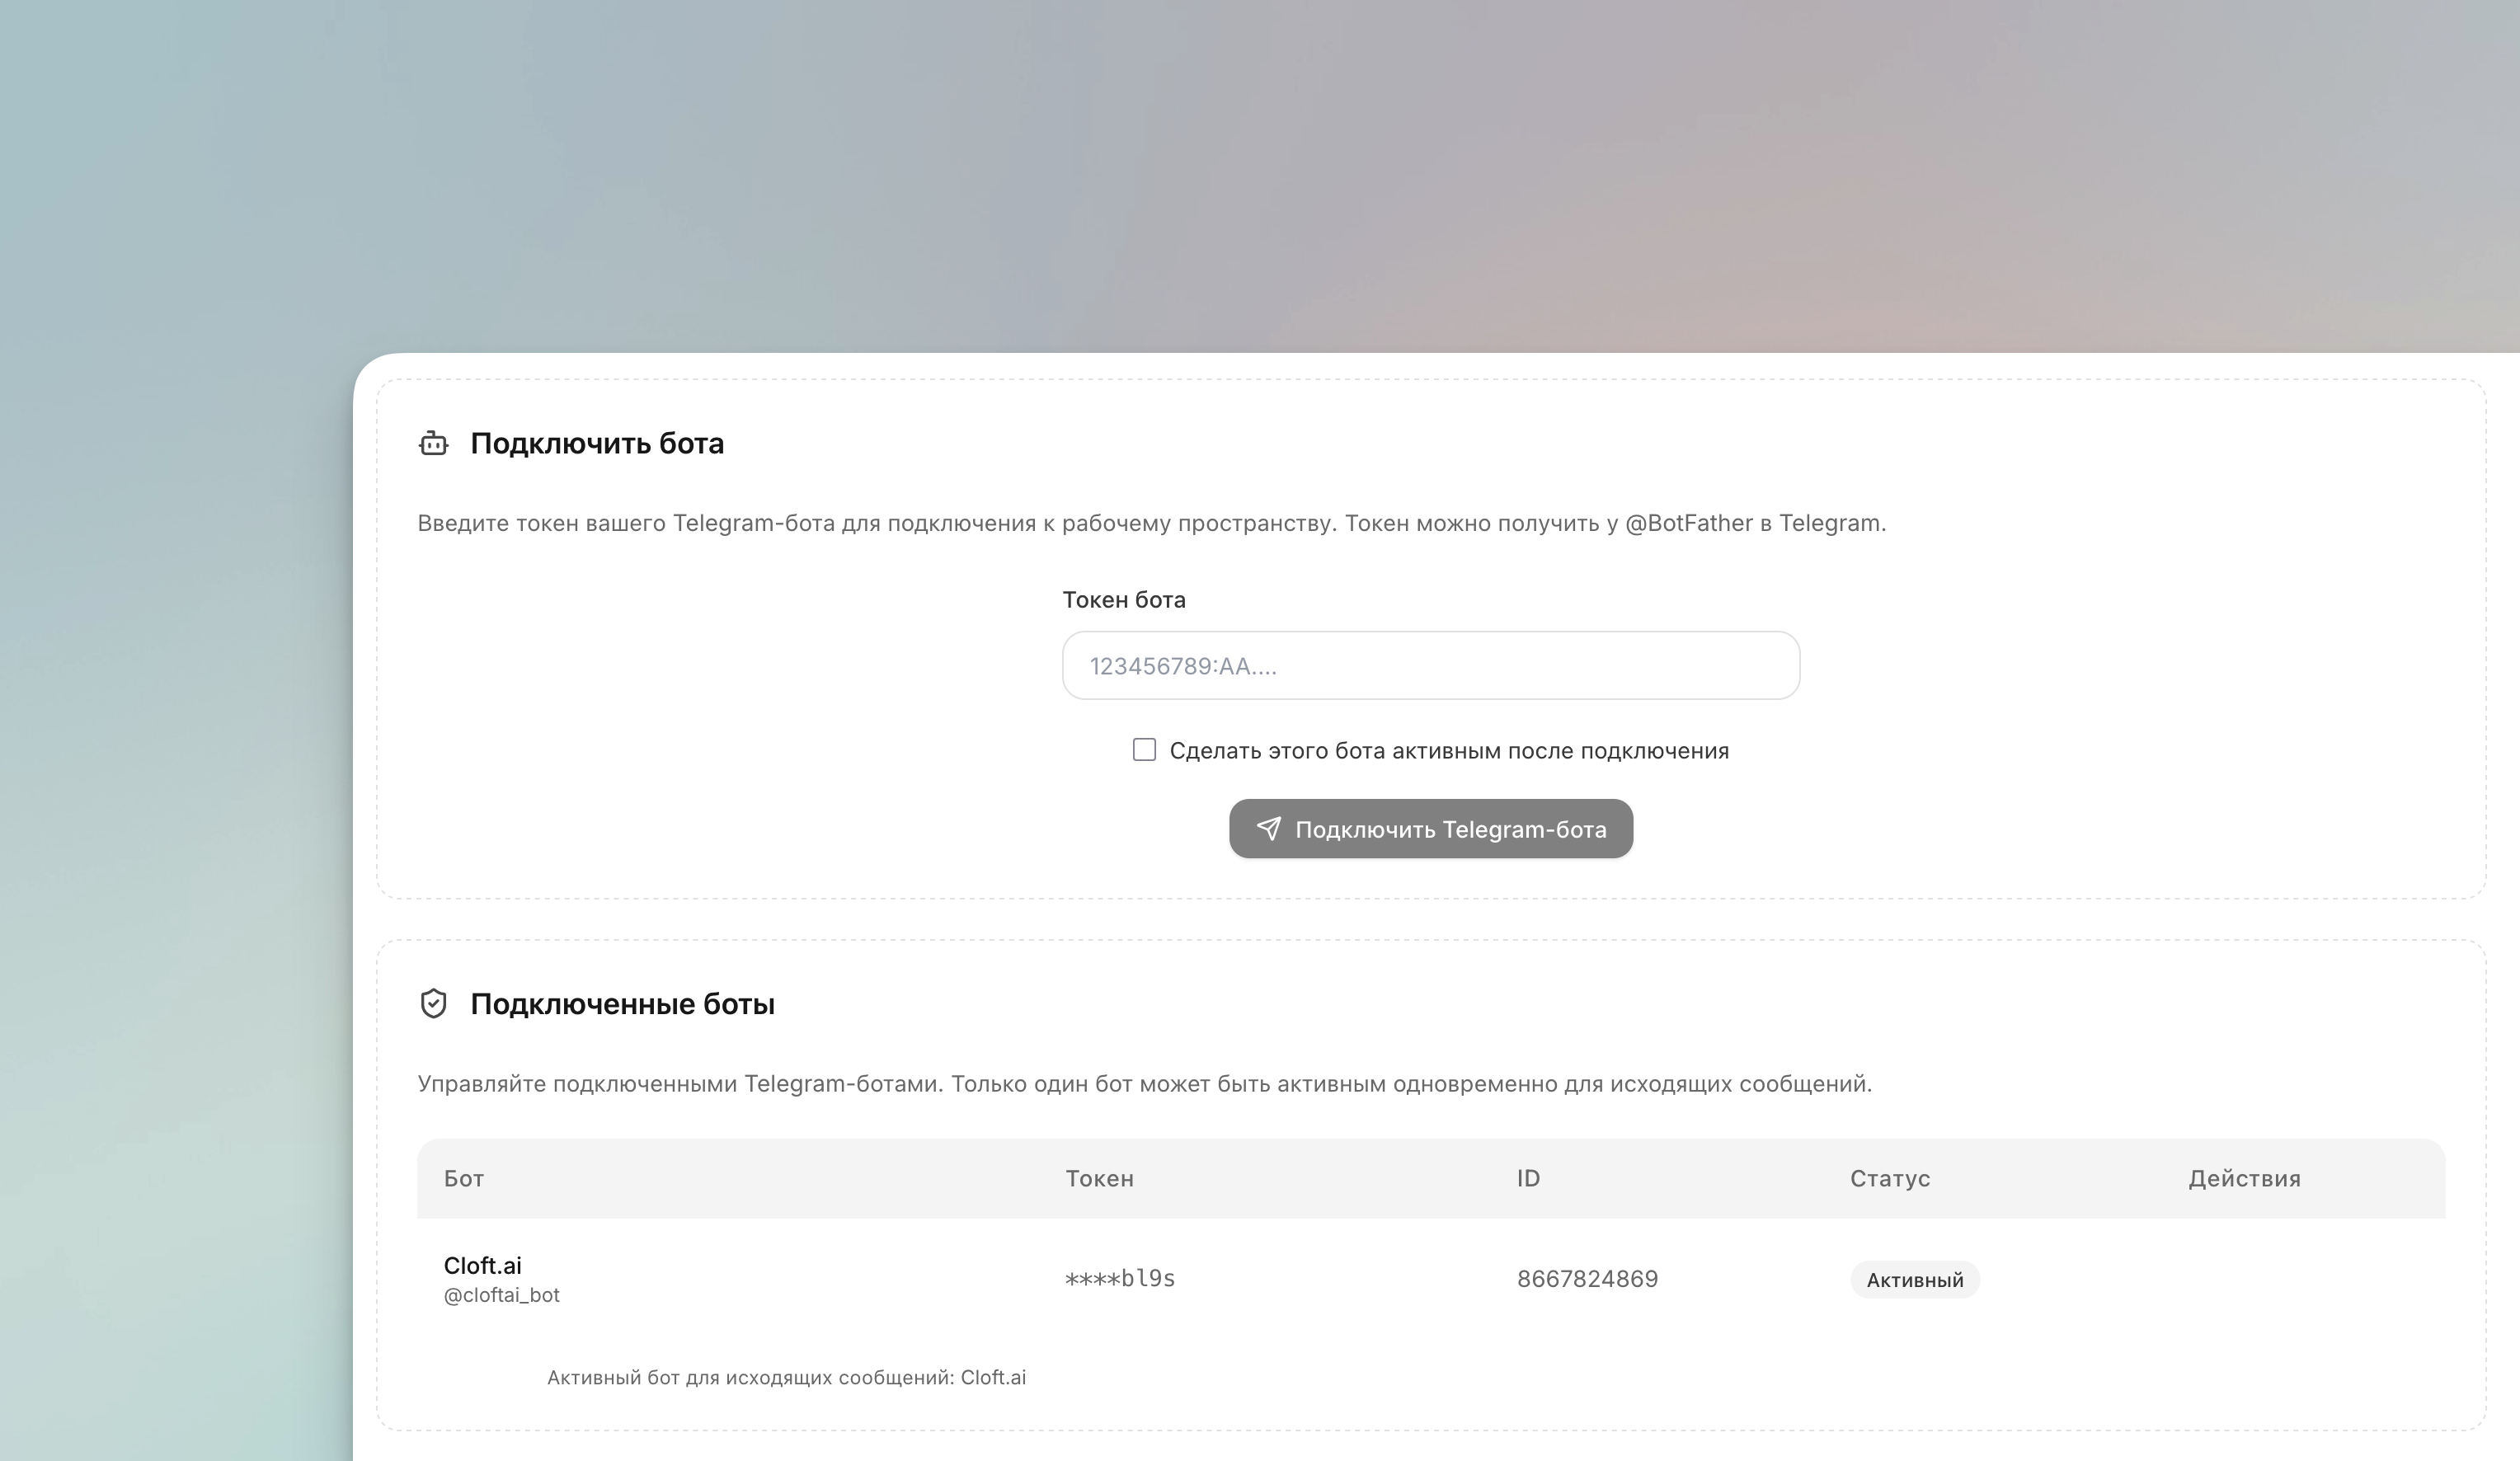Click the robot icon beside Подключить бота
Viewport: 2520px width, 1461px height.
click(433, 443)
